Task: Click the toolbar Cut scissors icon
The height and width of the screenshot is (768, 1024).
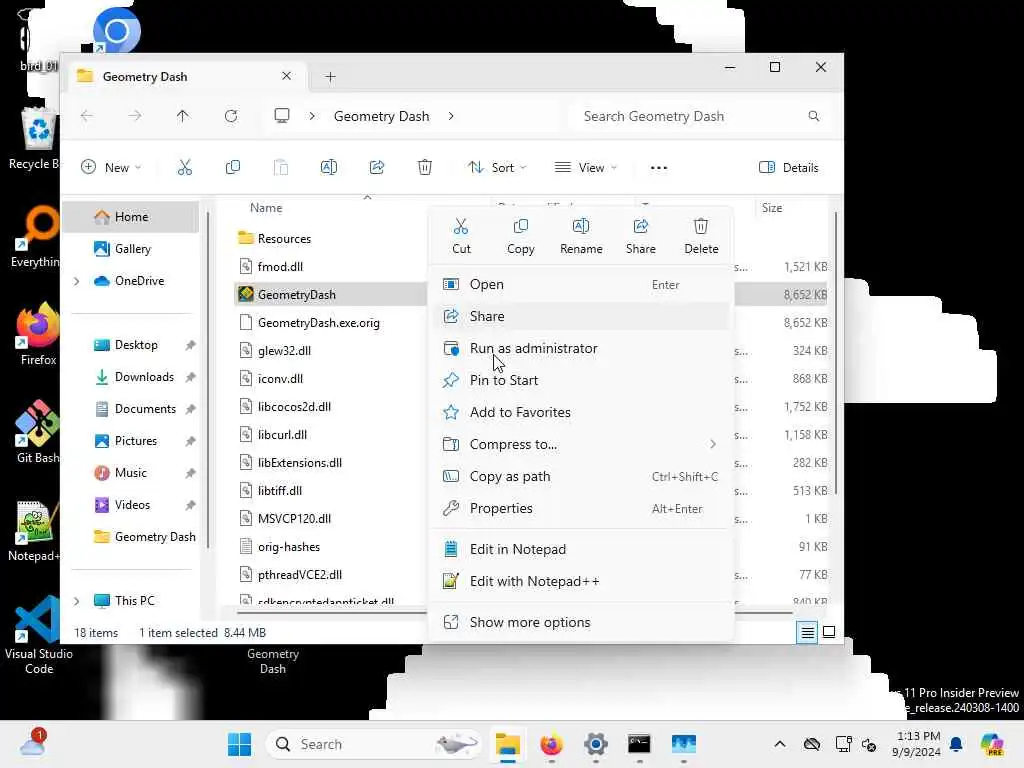Action: coord(185,168)
